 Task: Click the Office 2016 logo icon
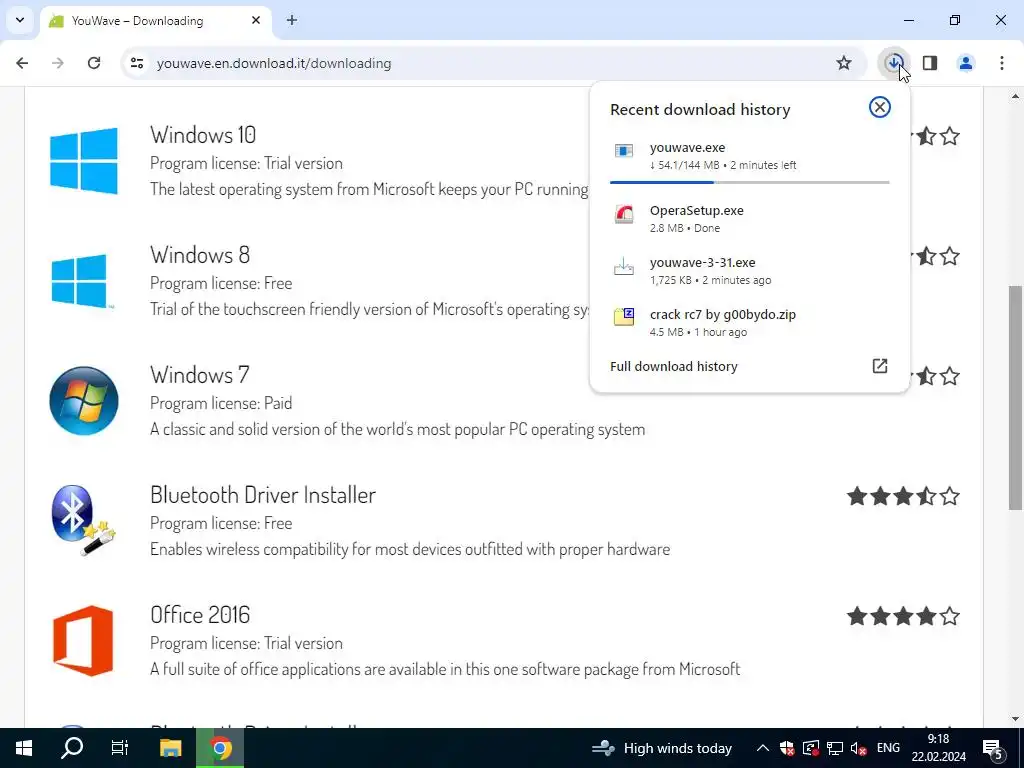pyautogui.click(x=83, y=641)
